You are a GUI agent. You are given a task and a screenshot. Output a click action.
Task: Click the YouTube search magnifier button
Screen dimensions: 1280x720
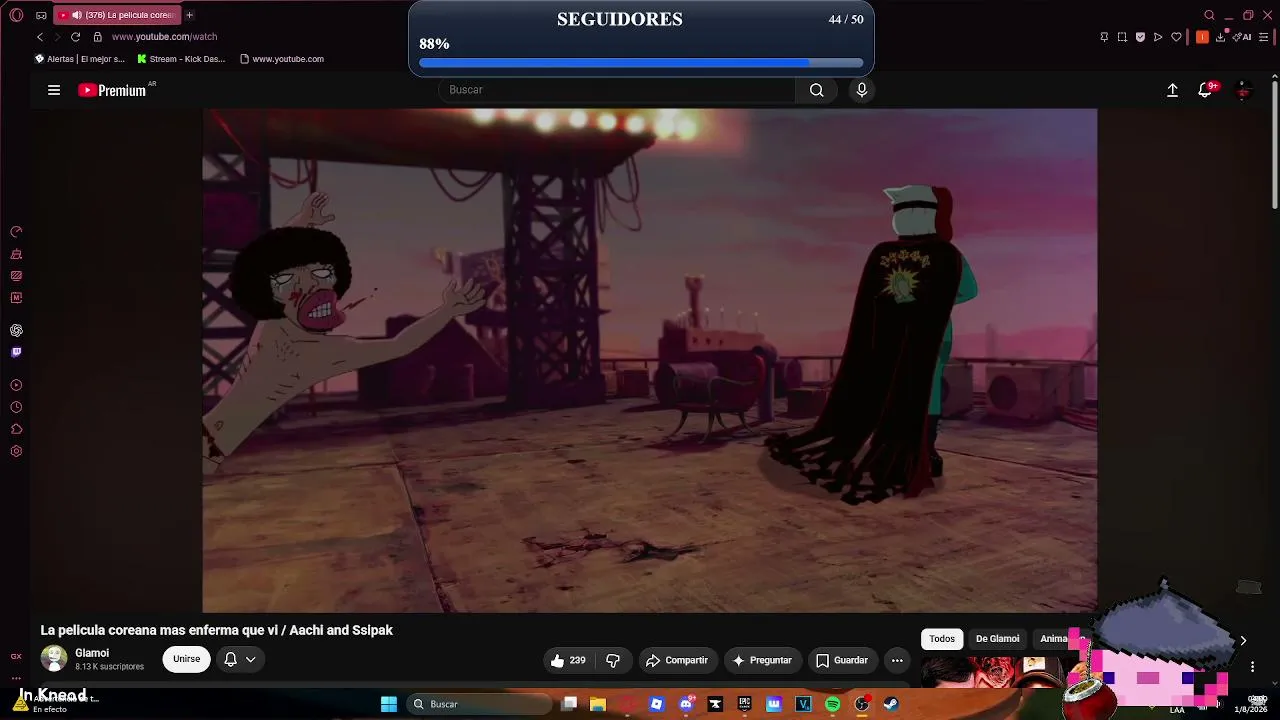(817, 90)
